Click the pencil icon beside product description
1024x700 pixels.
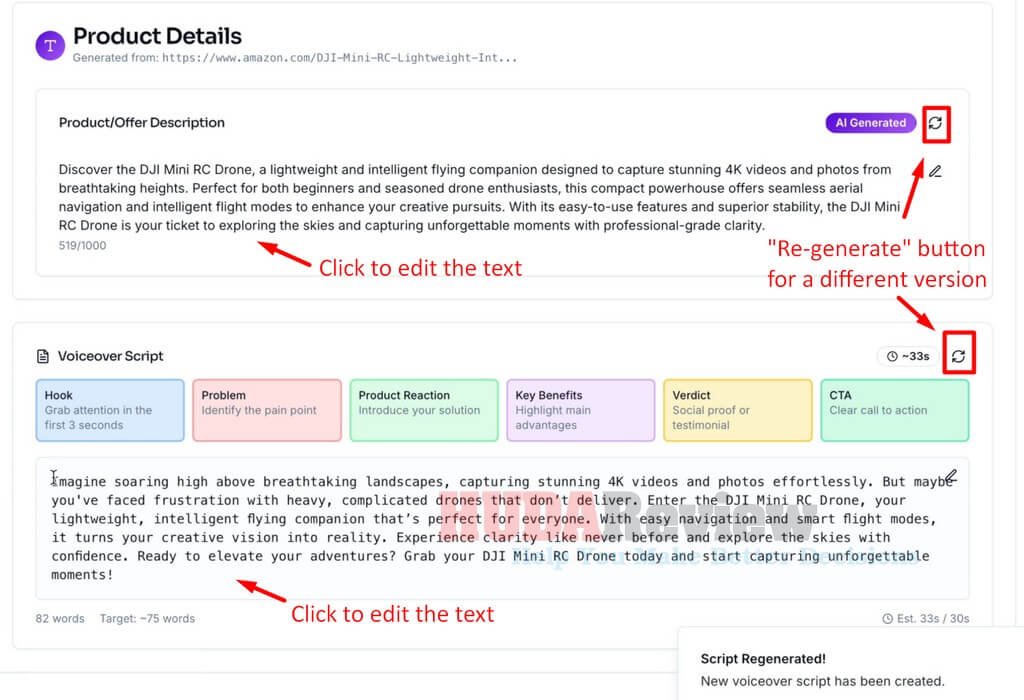[935, 172]
